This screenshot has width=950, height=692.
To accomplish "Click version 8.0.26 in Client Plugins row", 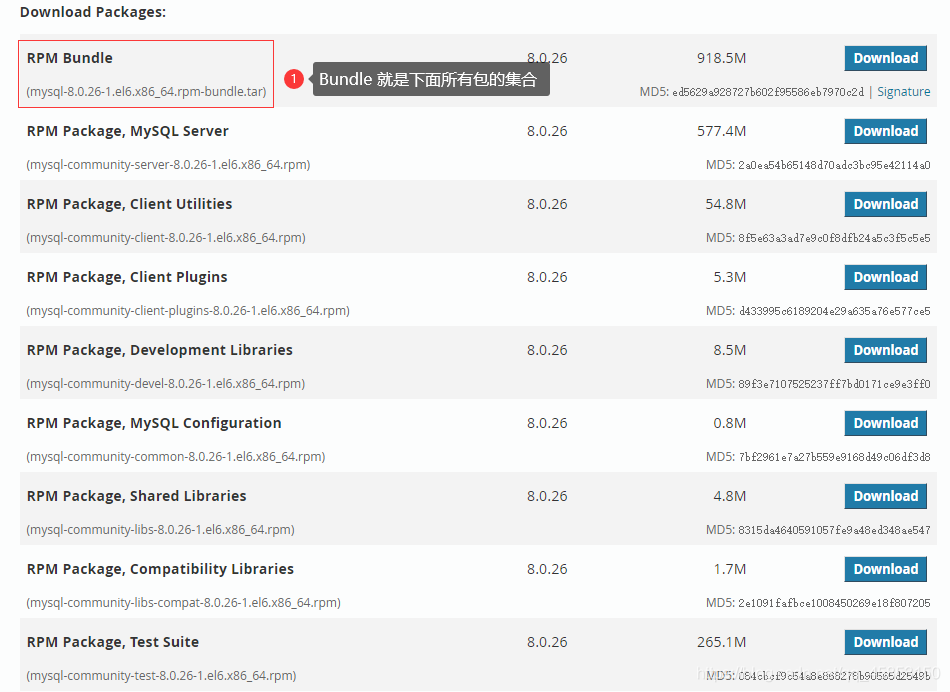I will 547,278.
